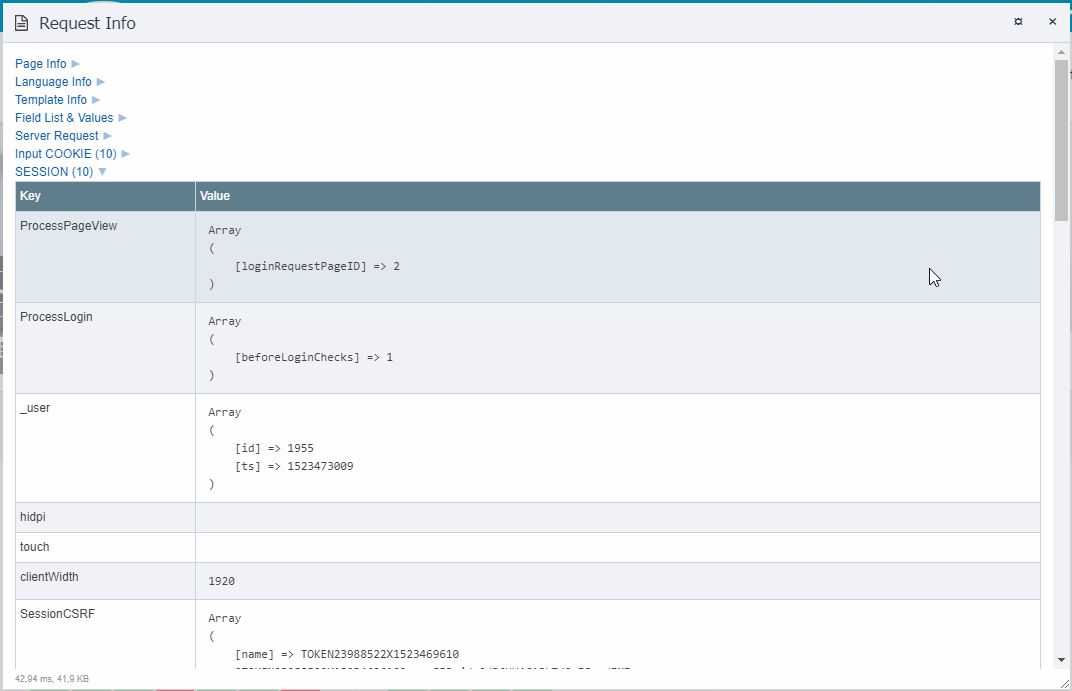
Task: Click the clientWidth value 1920
Action: pyautogui.click(x=222, y=581)
